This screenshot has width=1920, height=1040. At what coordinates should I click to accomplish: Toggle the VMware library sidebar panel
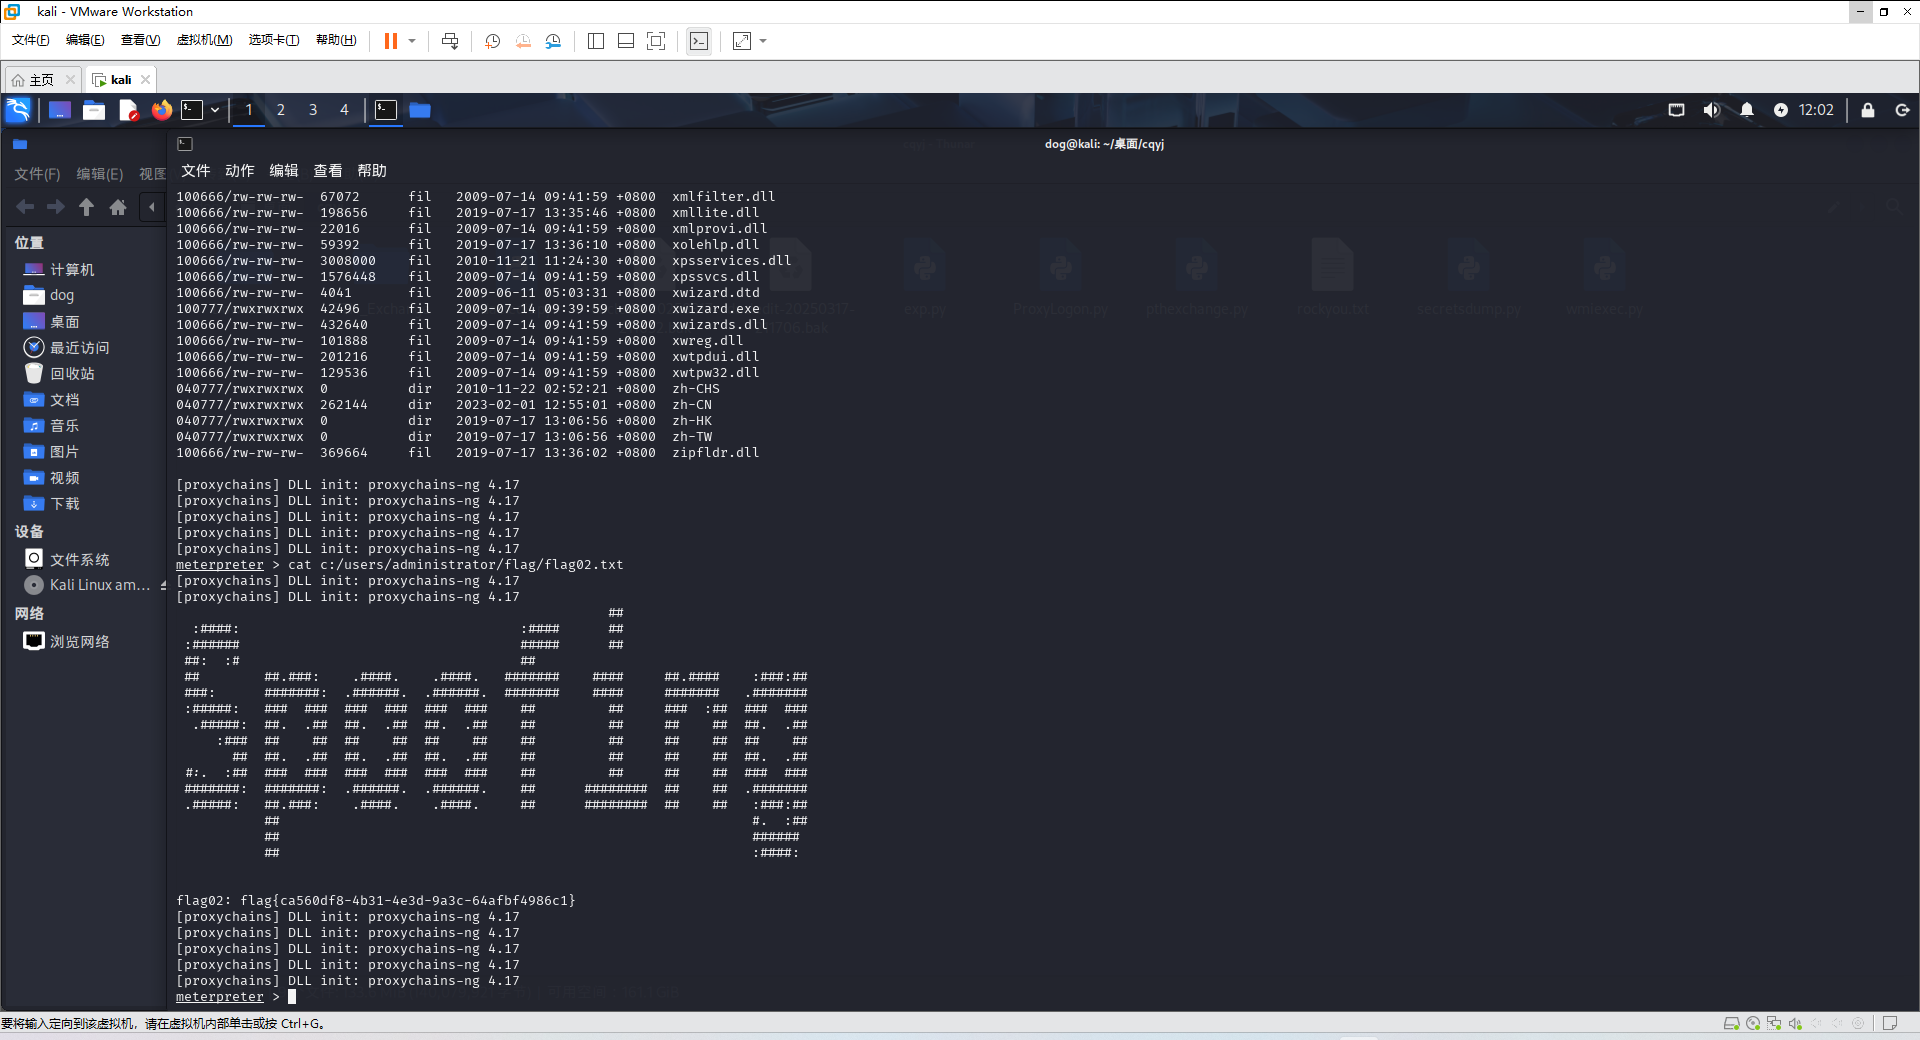(x=596, y=41)
